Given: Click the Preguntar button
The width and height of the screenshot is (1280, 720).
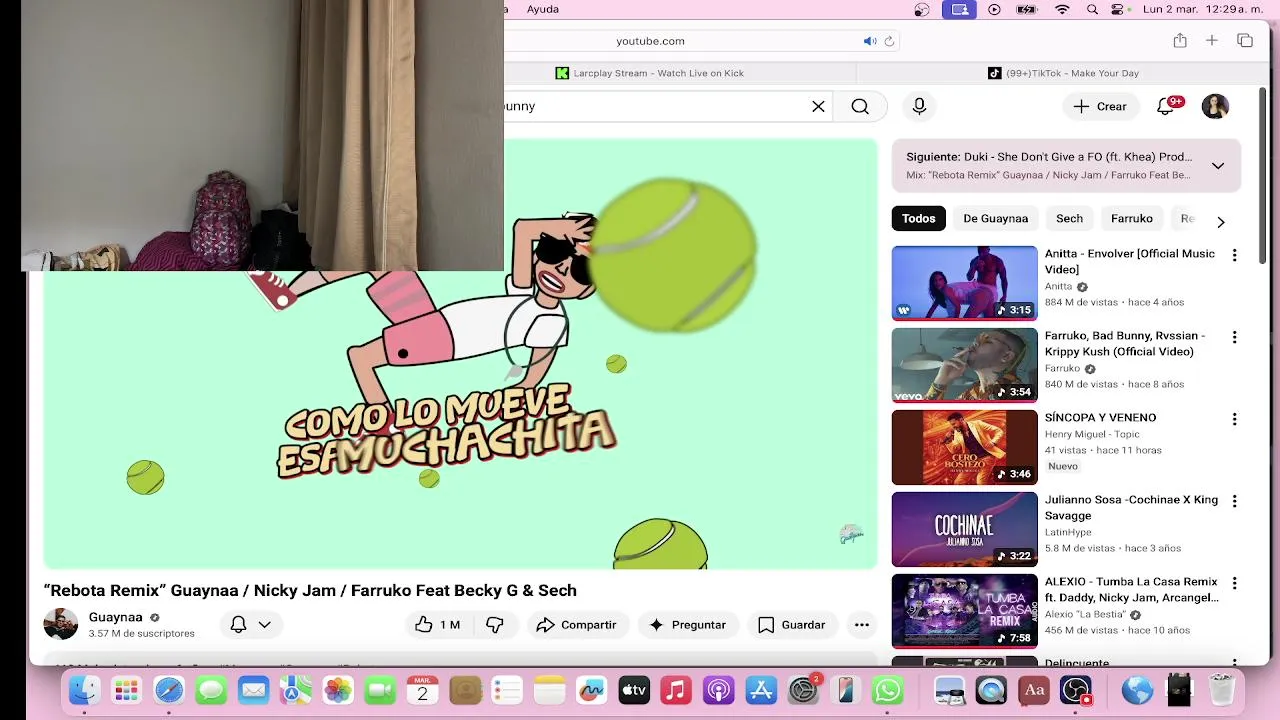Looking at the screenshot, I should tap(687, 625).
